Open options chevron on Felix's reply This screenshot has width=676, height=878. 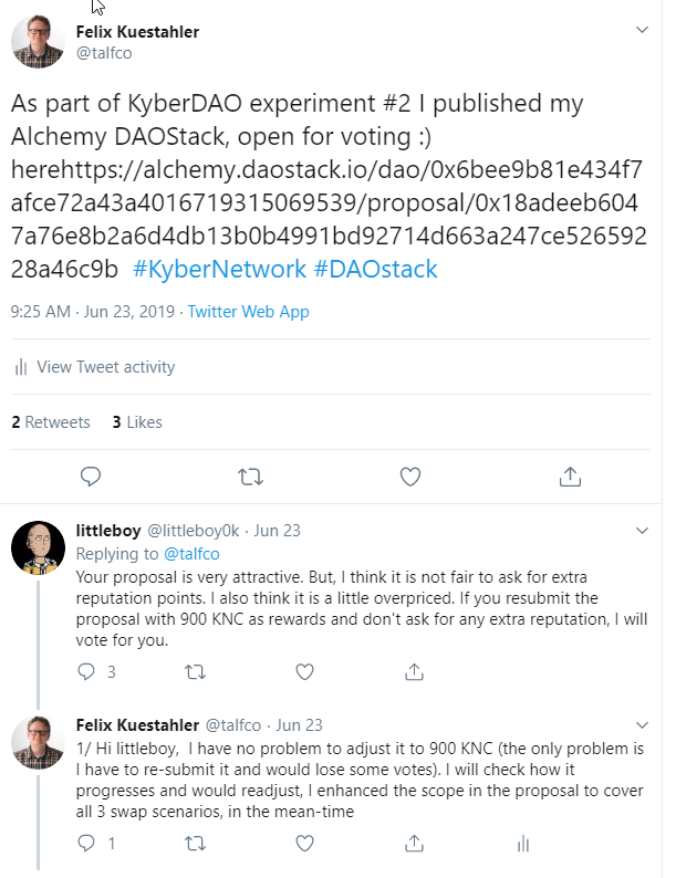pyautogui.click(x=643, y=723)
